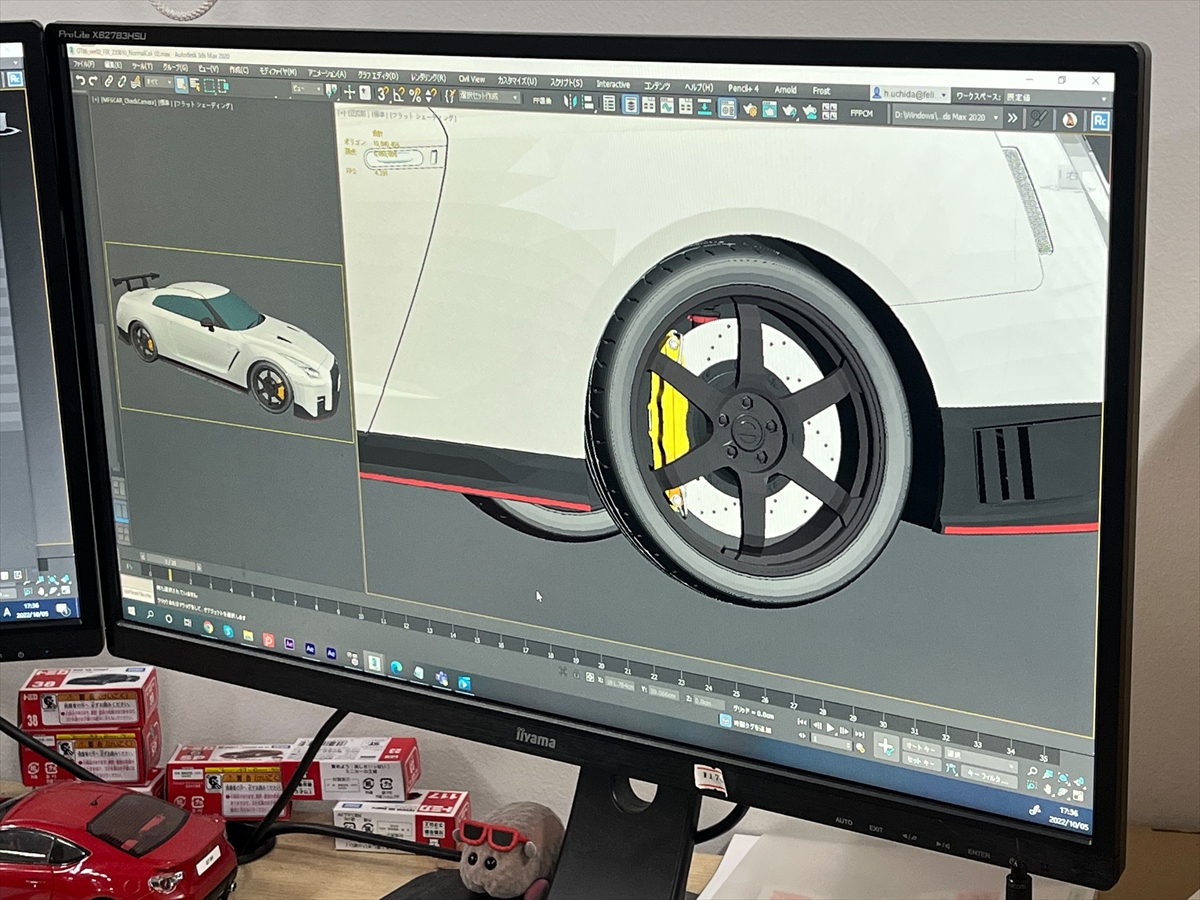Toggle the Layer Explorer icon
The height and width of the screenshot is (900, 1200).
click(x=630, y=104)
